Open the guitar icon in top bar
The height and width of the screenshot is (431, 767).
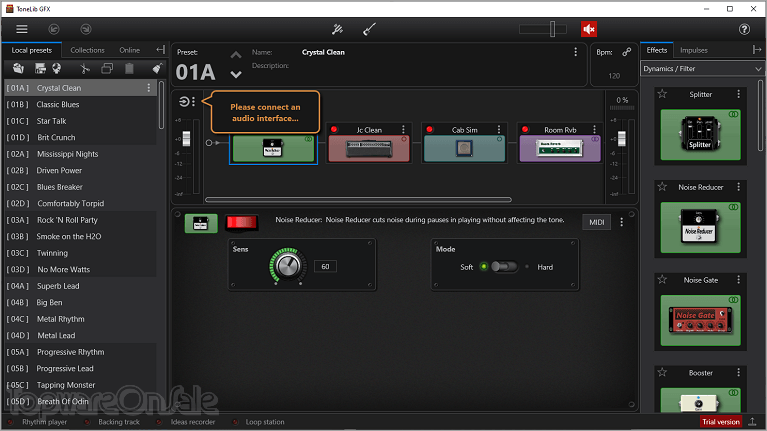369,29
